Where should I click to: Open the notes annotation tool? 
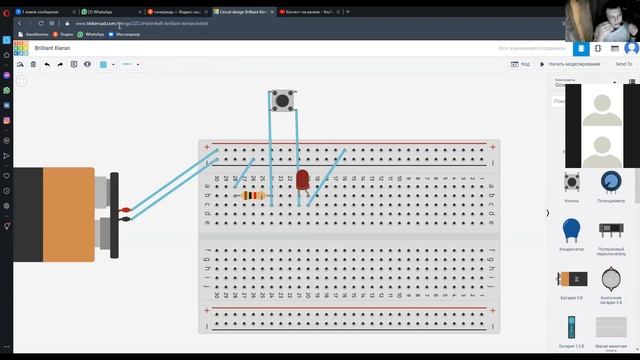74,64
